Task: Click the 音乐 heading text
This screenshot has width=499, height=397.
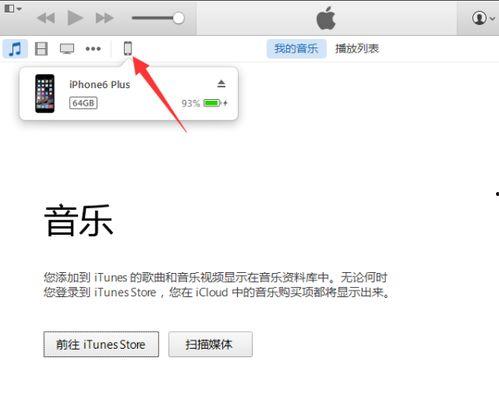Action: [79, 220]
